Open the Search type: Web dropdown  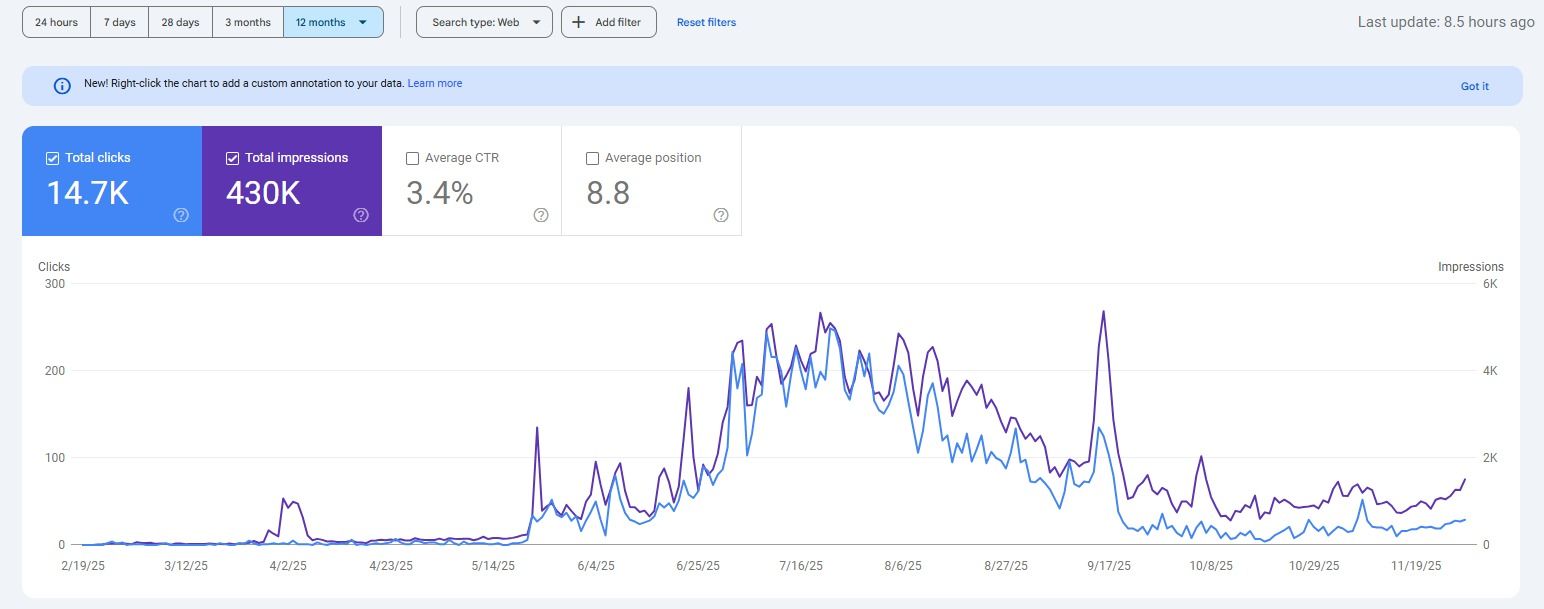(484, 22)
